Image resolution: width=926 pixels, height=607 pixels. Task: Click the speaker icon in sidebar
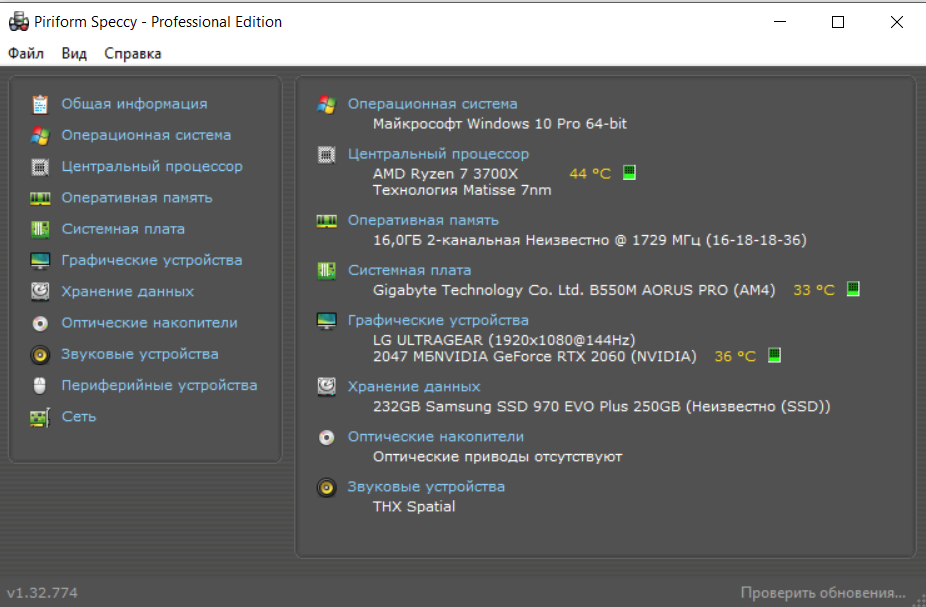click(x=40, y=354)
